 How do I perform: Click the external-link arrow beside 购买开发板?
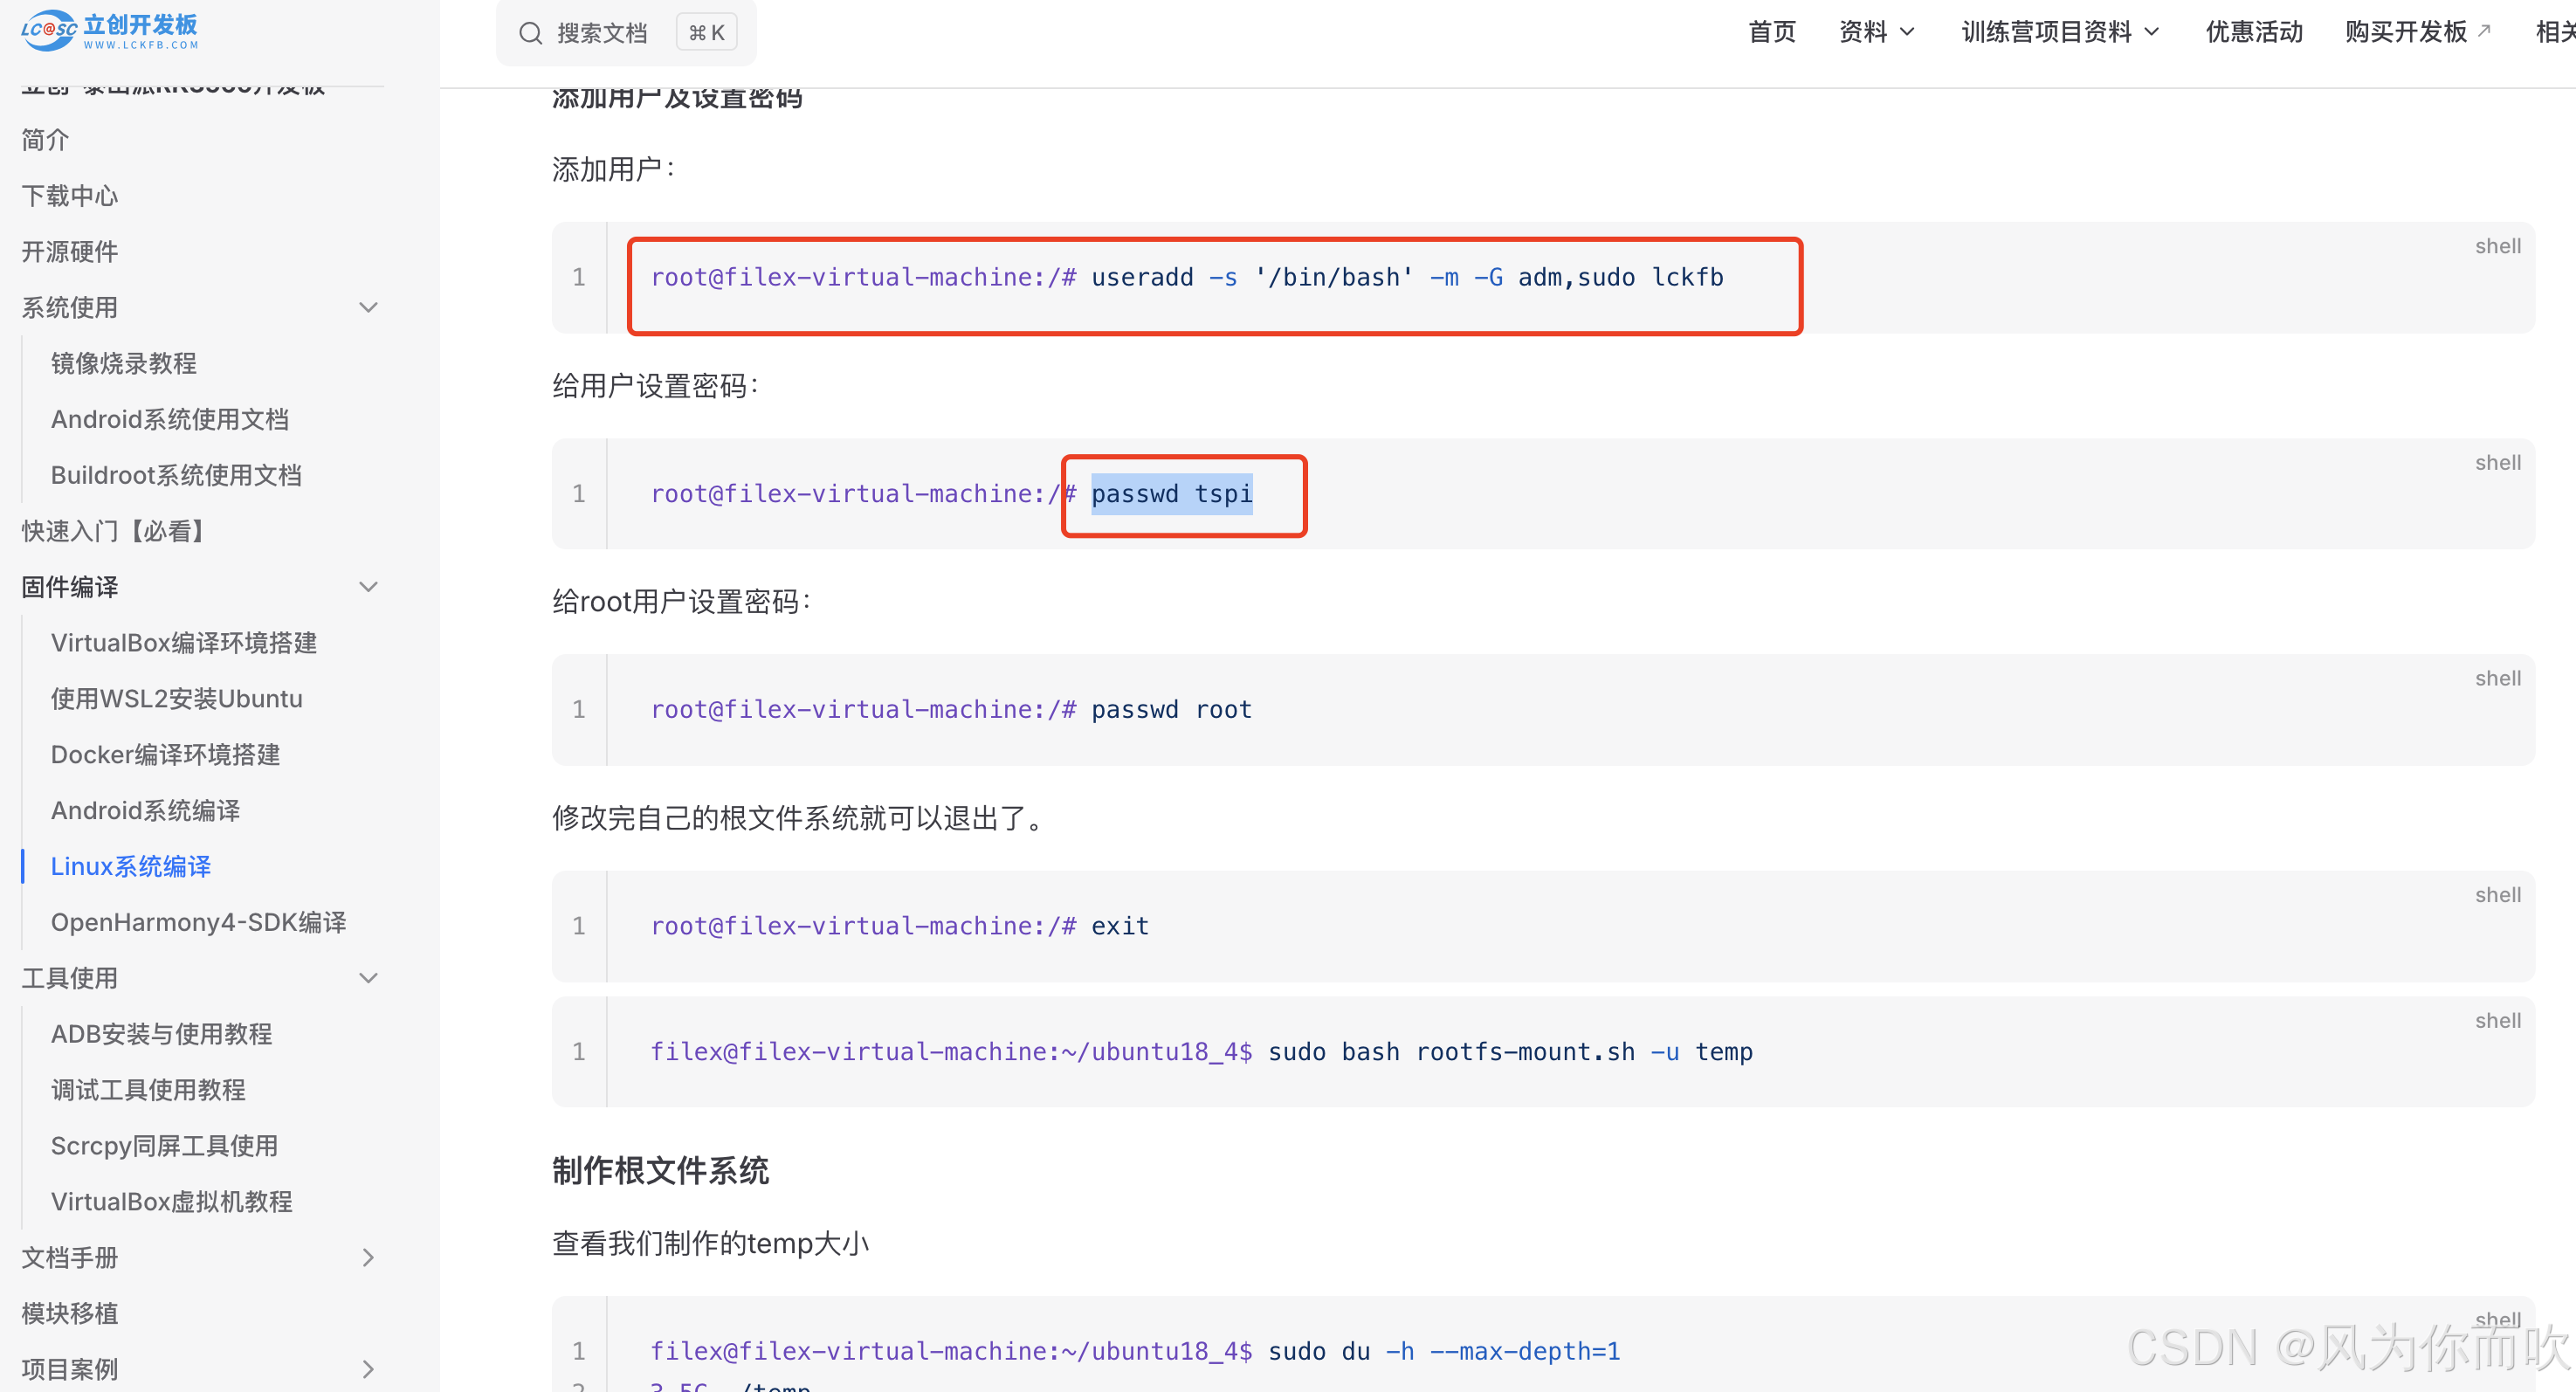click(2483, 31)
